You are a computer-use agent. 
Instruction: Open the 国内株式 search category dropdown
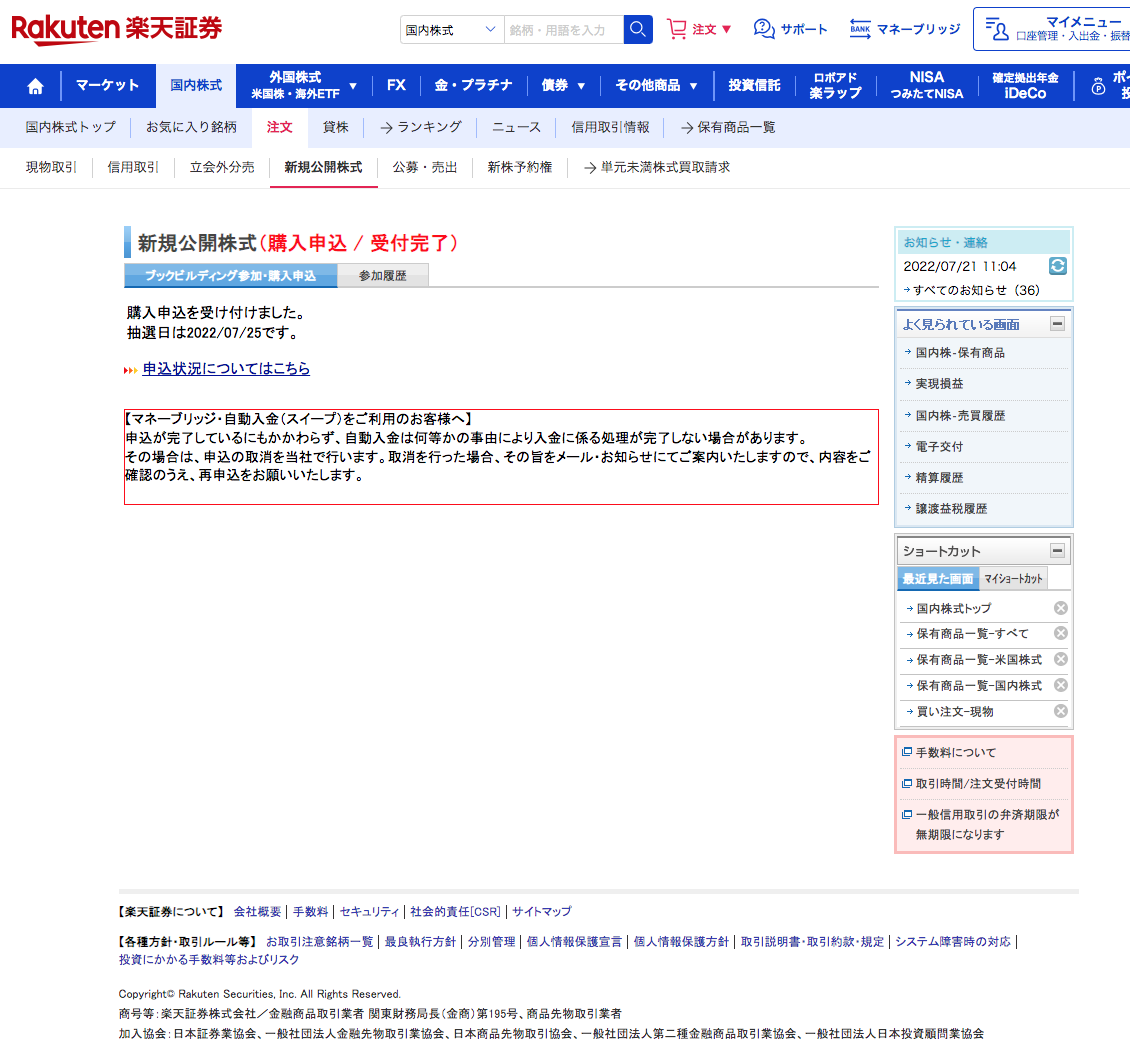(452, 30)
